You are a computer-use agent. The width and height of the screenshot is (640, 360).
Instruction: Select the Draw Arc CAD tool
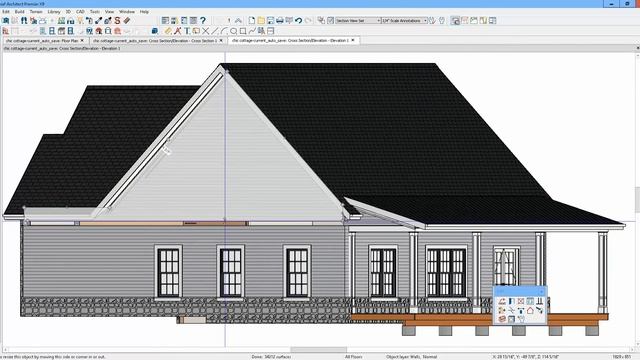coord(224,31)
